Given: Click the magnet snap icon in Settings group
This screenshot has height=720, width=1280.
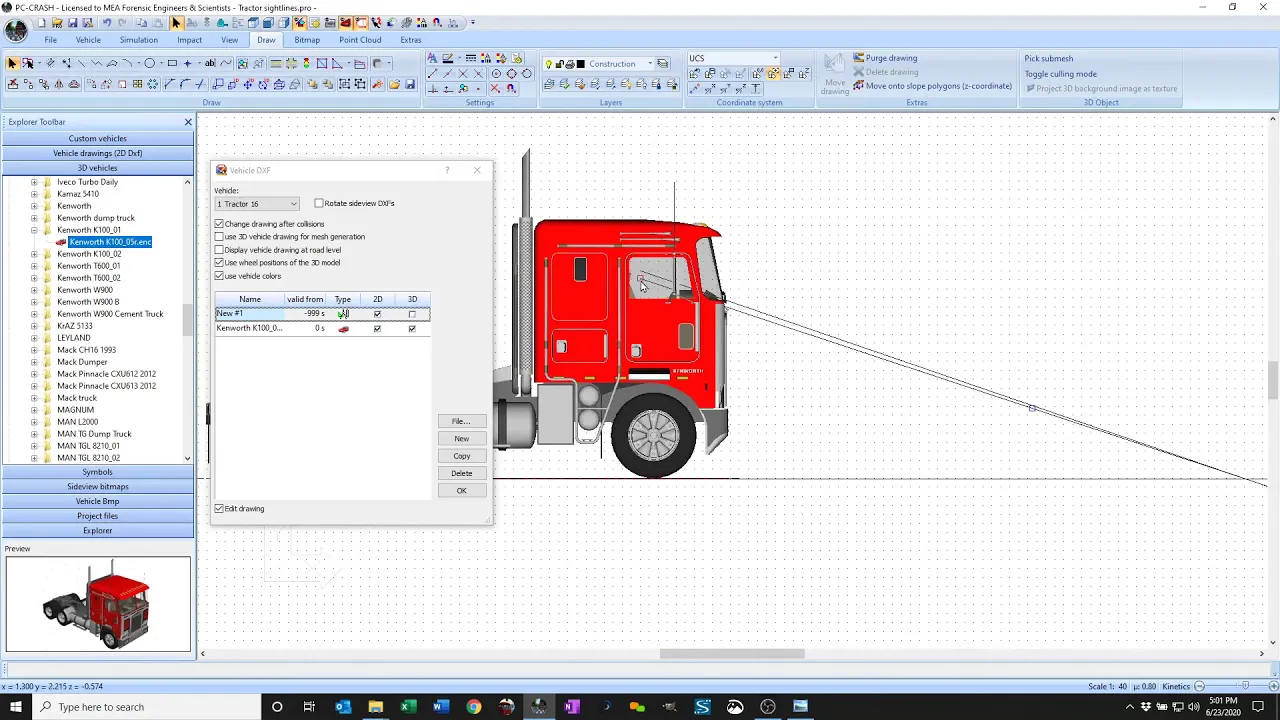Looking at the screenshot, I should [510, 88].
